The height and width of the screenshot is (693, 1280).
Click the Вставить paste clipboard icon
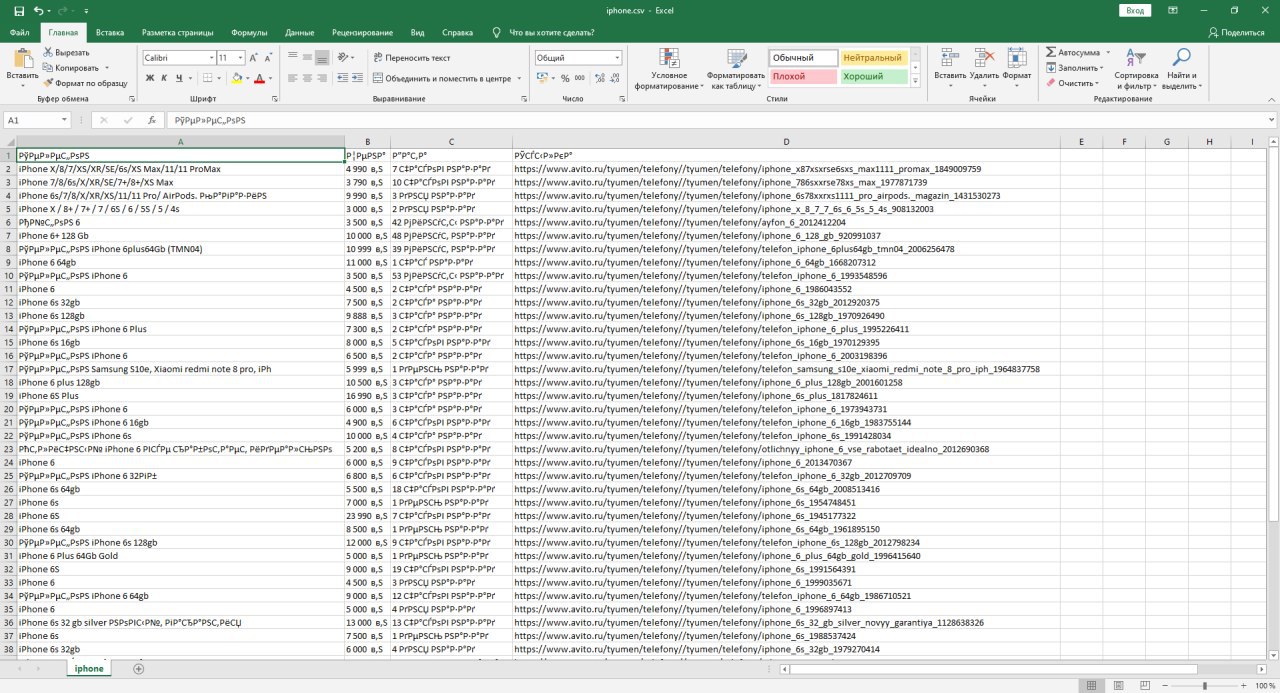click(22, 58)
